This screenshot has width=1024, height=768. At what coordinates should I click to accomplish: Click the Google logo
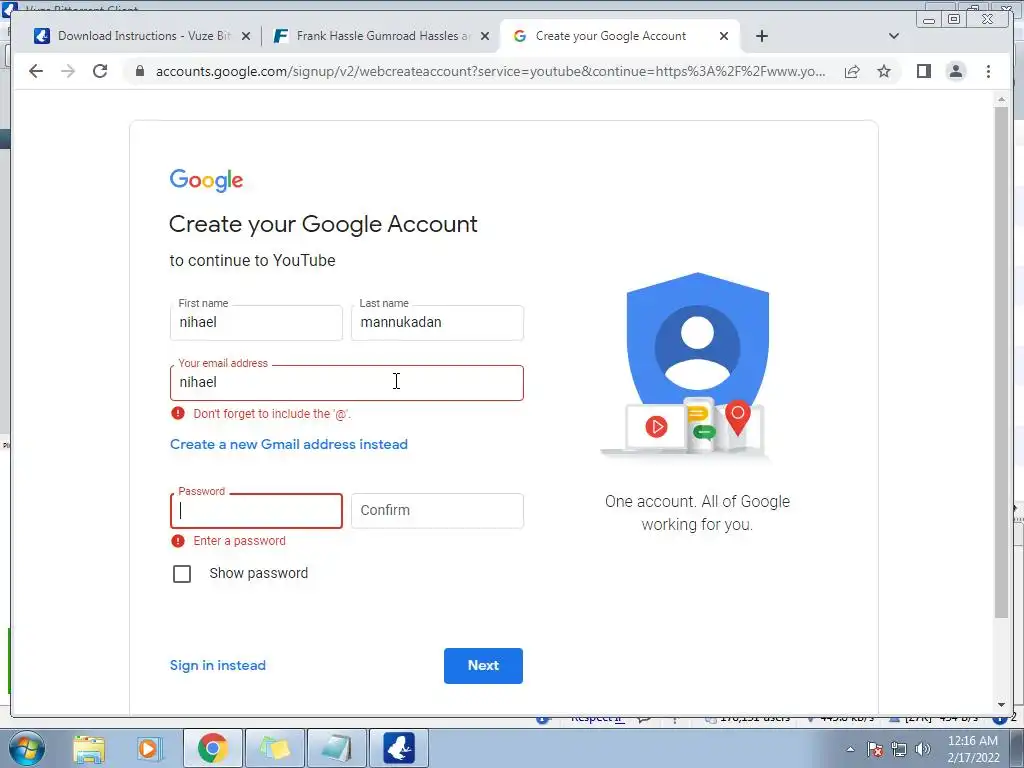(x=206, y=180)
